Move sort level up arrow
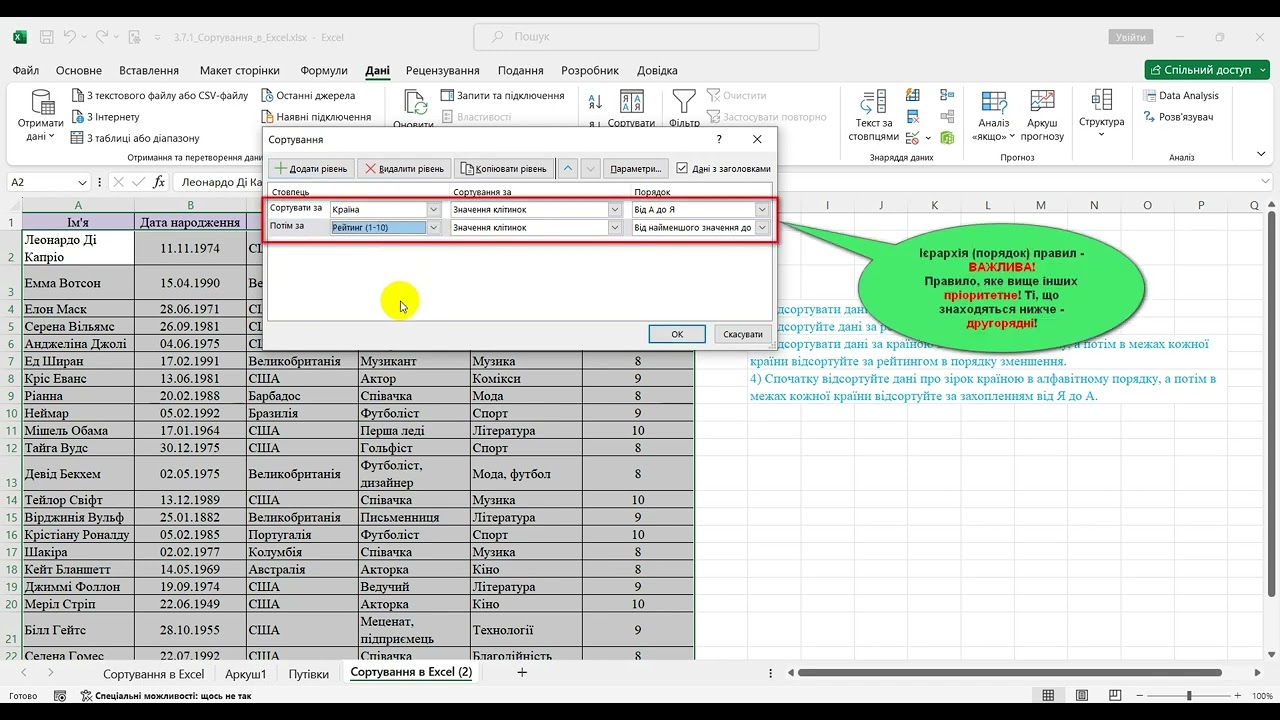Viewport: 1280px width, 720px height. [x=568, y=169]
